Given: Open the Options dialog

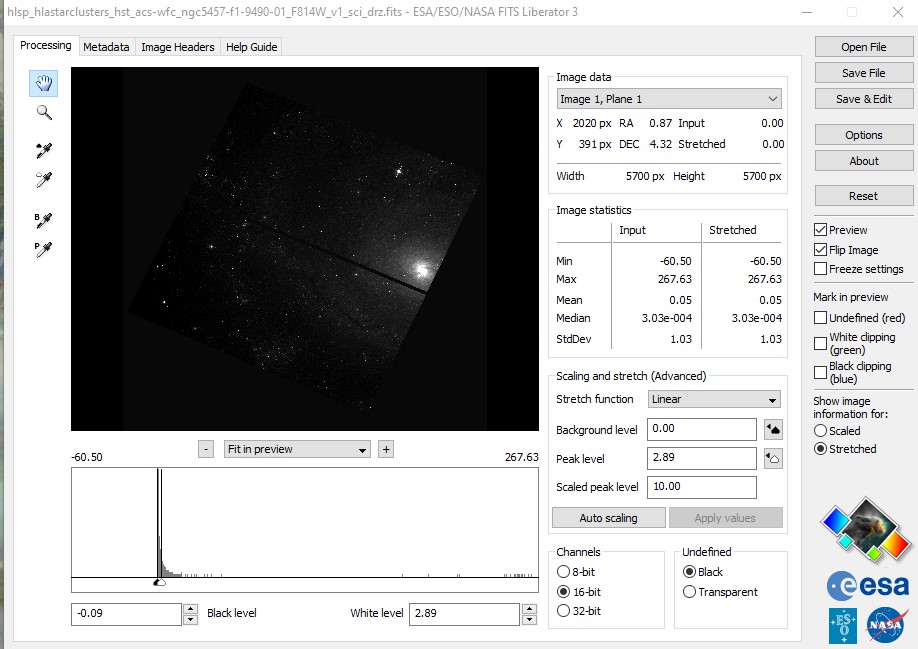Looking at the screenshot, I should [x=864, y=135].
